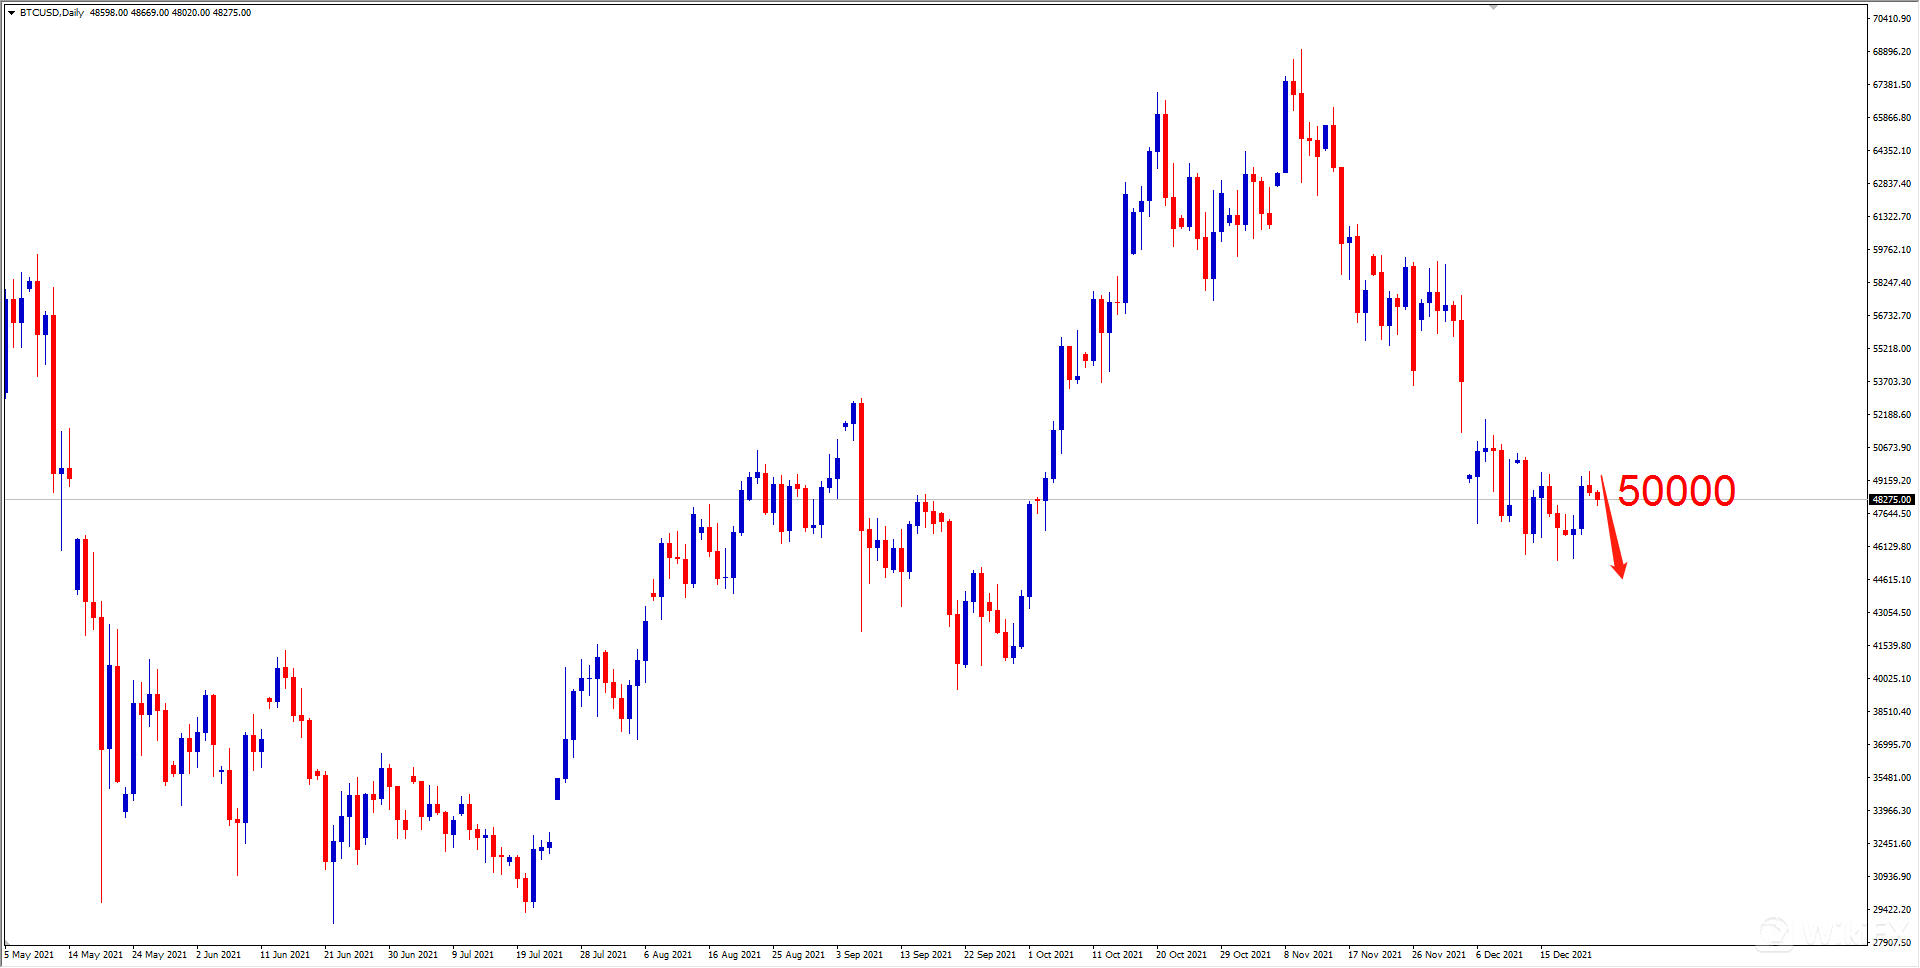The image size is (1920, 968).
Task: Click the 70410.90 label on price scale
Action: click(1891, 19)
